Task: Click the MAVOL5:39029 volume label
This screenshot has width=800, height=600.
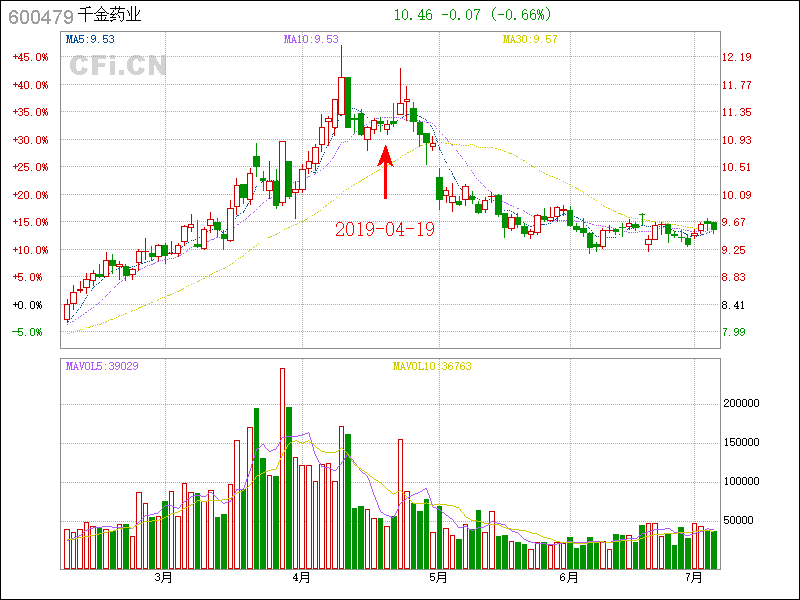Action: pyautogui.click(x=102, y=366)
